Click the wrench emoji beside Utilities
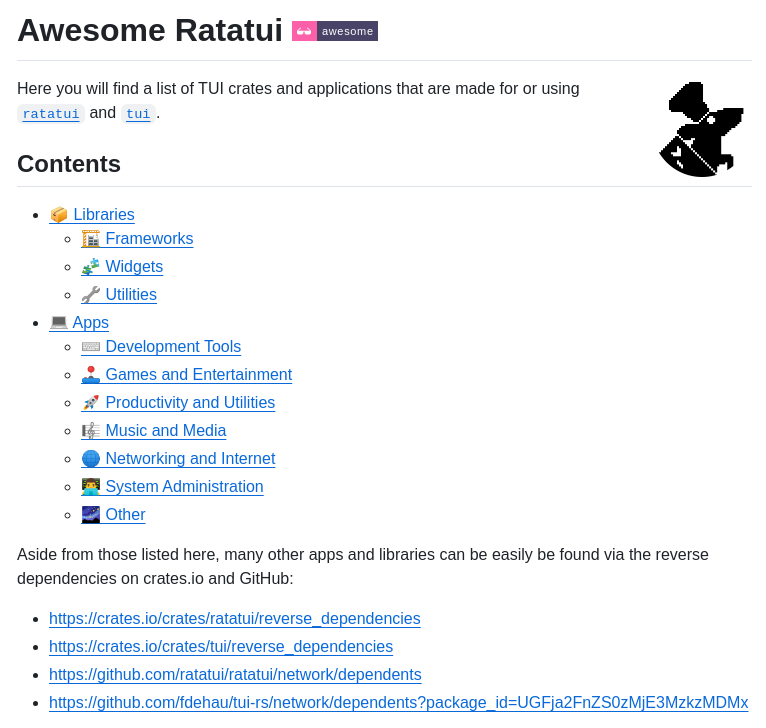The image size is (766, 728). click(x=91, y=295)
